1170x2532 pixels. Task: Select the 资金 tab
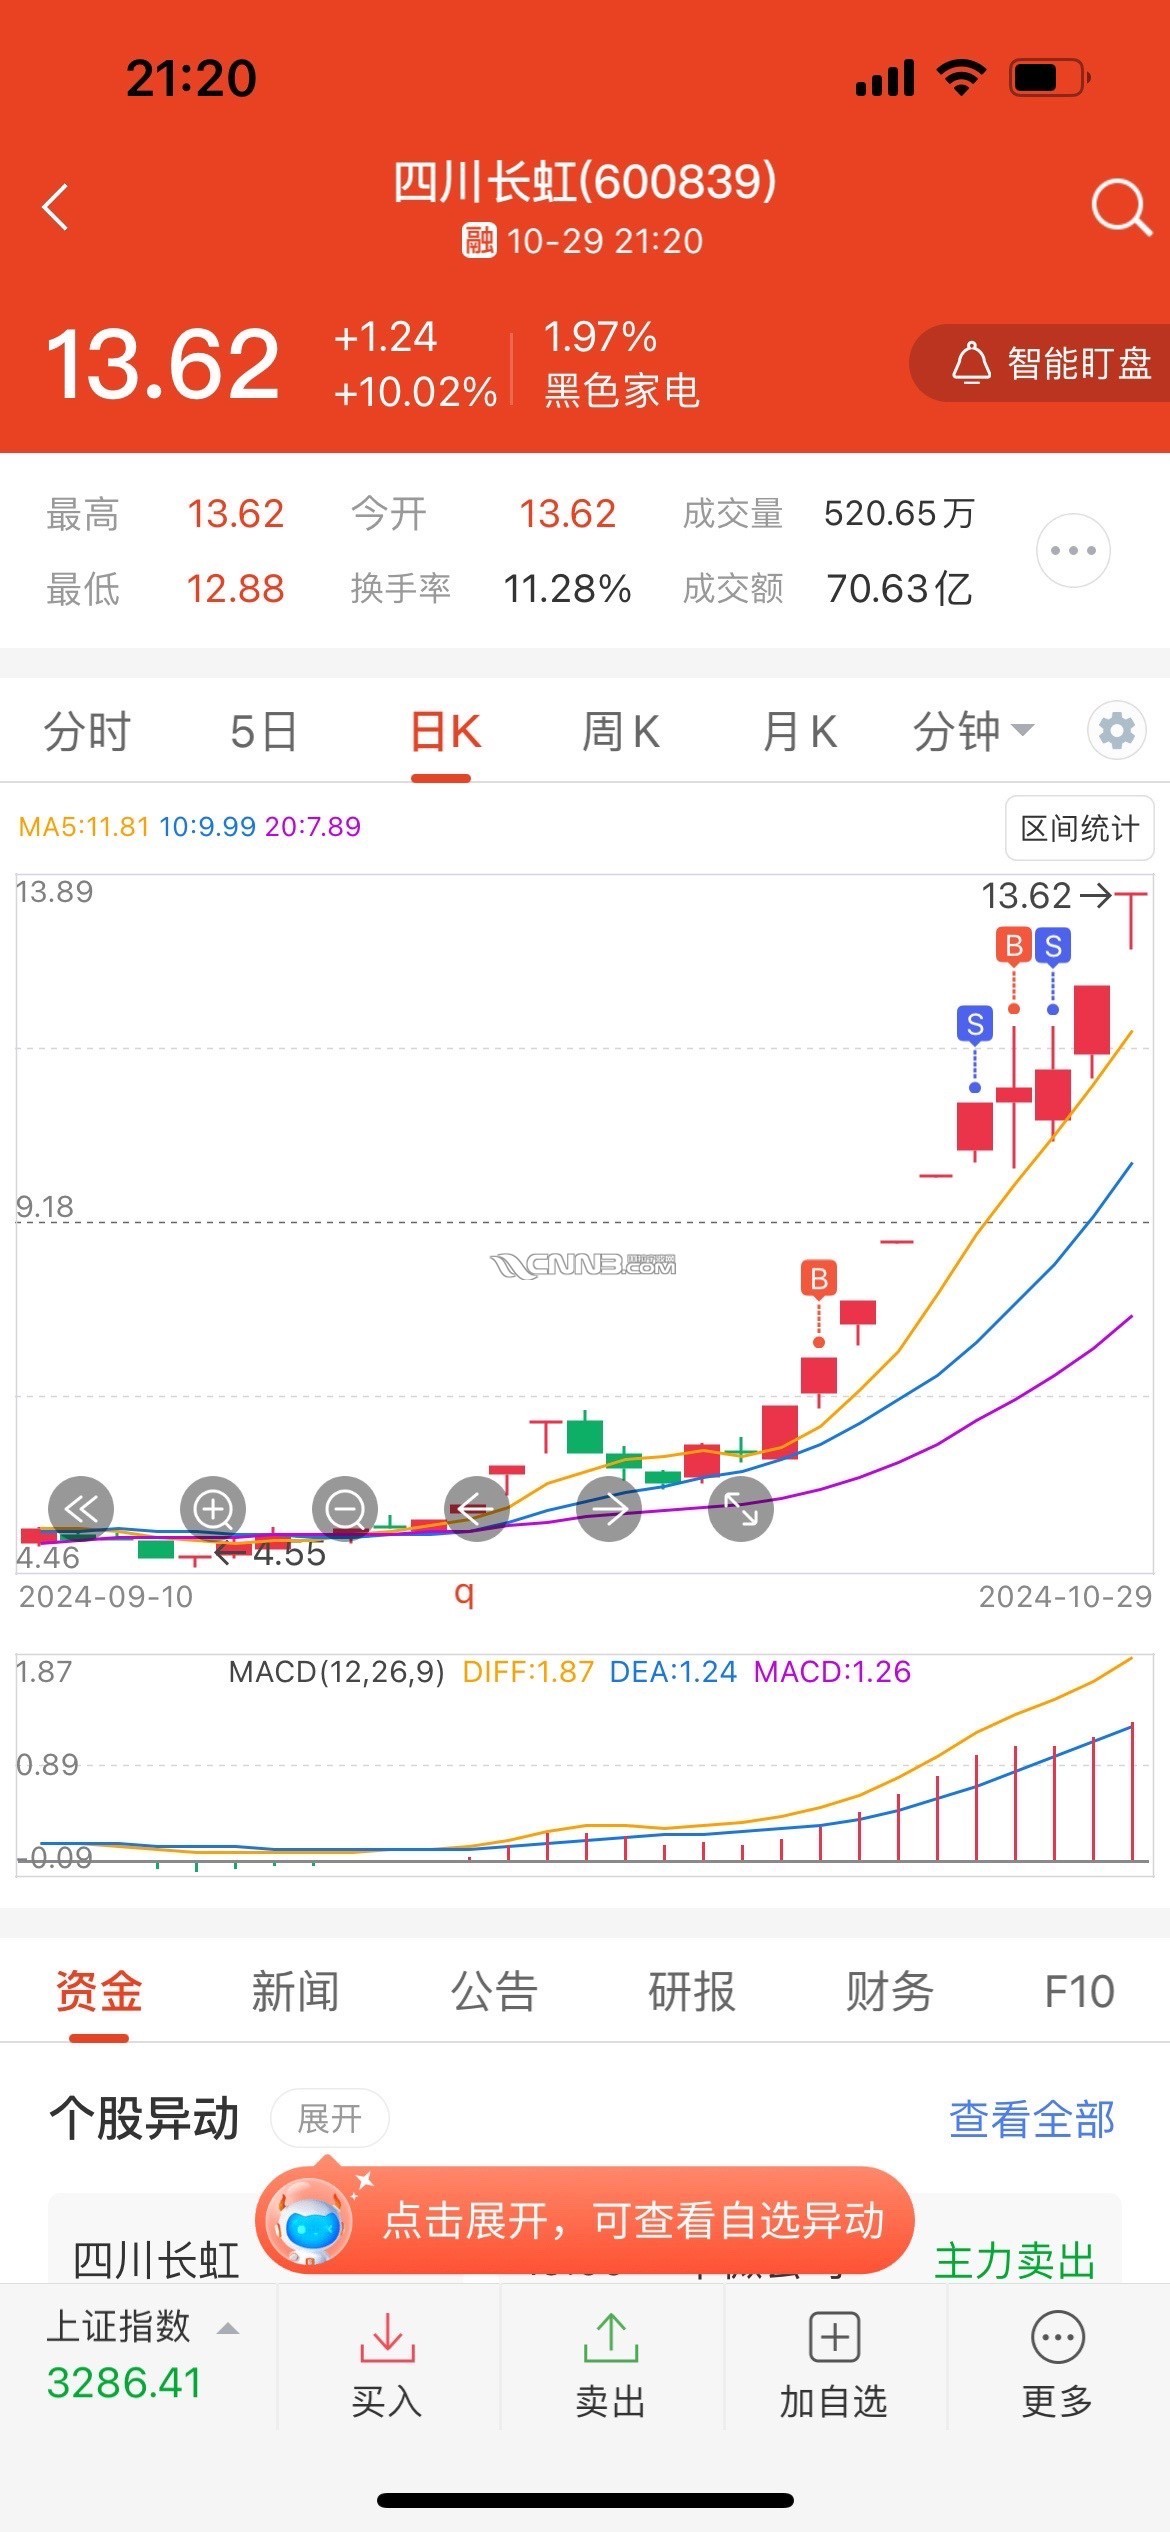99,1991
